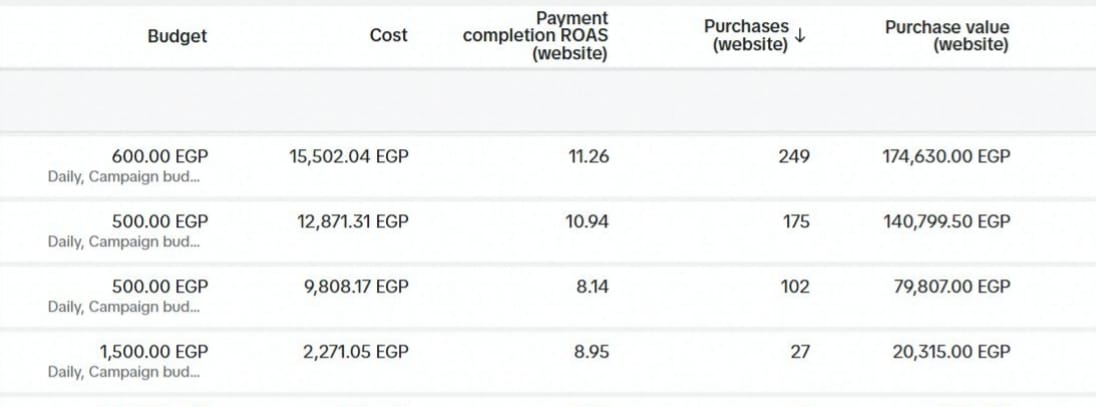Screen dimensions: 1096x407
Task: Click Purchase value (website) column header
Action: [946, 36]
